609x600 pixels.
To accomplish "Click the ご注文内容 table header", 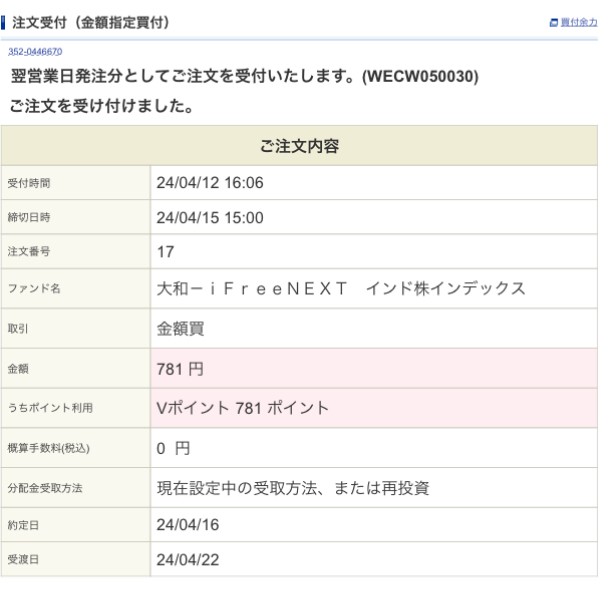I will tap(299, 146).
